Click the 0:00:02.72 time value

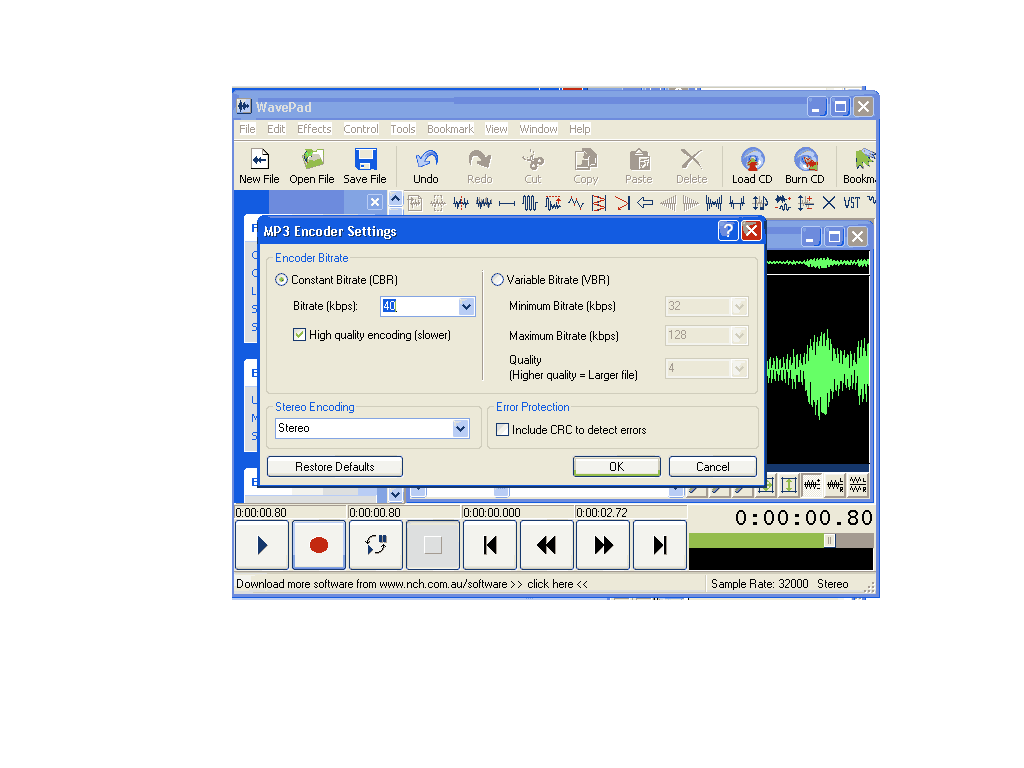click(x=601, y=513)
